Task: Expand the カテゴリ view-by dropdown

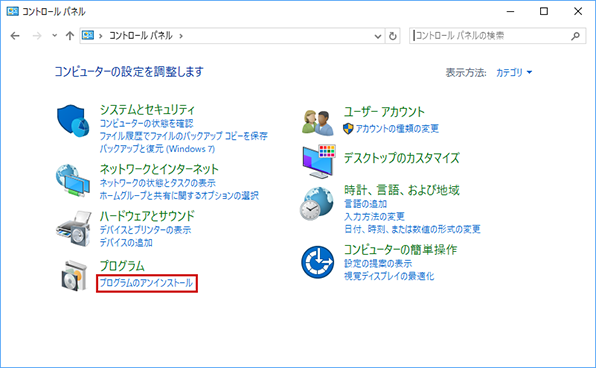Action: point(514,72)
